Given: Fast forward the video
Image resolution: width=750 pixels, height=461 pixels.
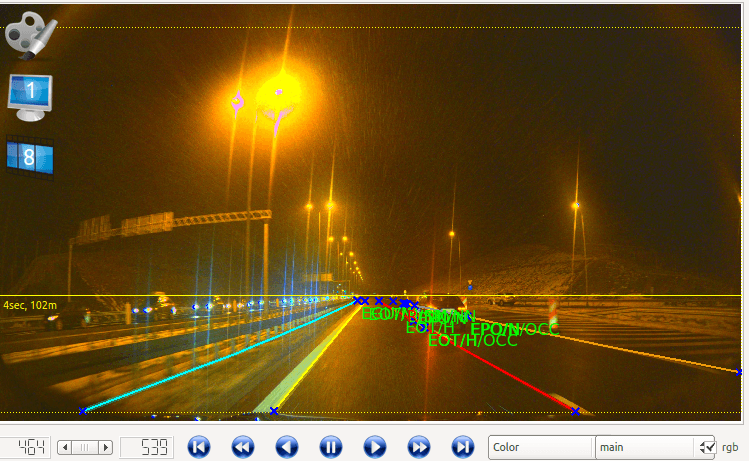Looking at the screenshot, I should click(x=419, y=447).
